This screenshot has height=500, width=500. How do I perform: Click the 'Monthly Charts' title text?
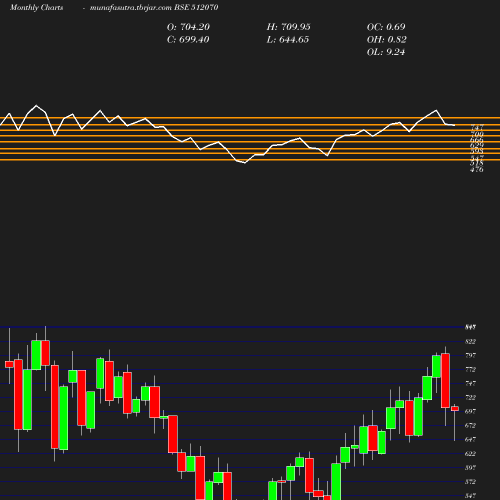coord(36,7)
